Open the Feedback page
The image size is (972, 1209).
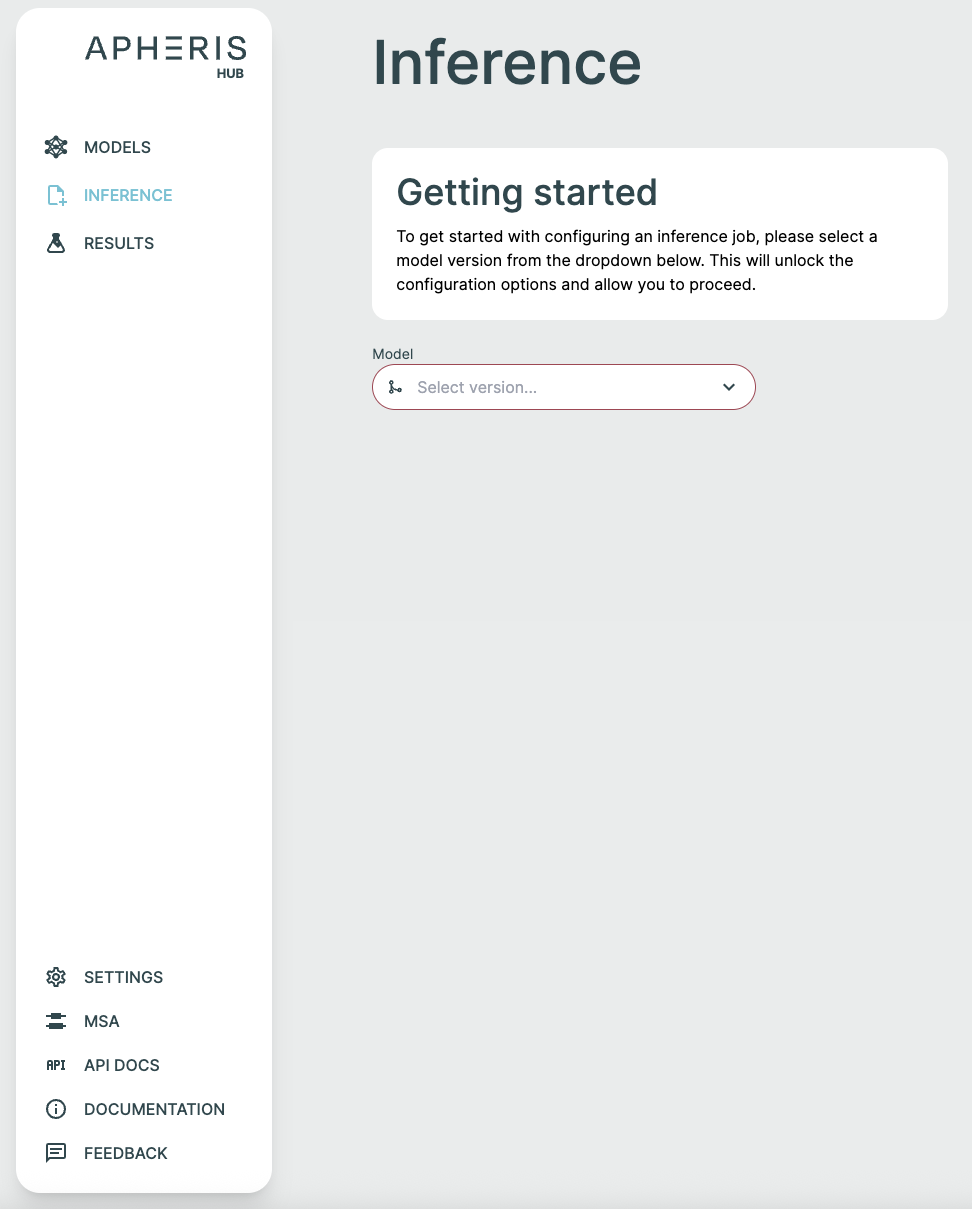click(x=125, y=1153)
